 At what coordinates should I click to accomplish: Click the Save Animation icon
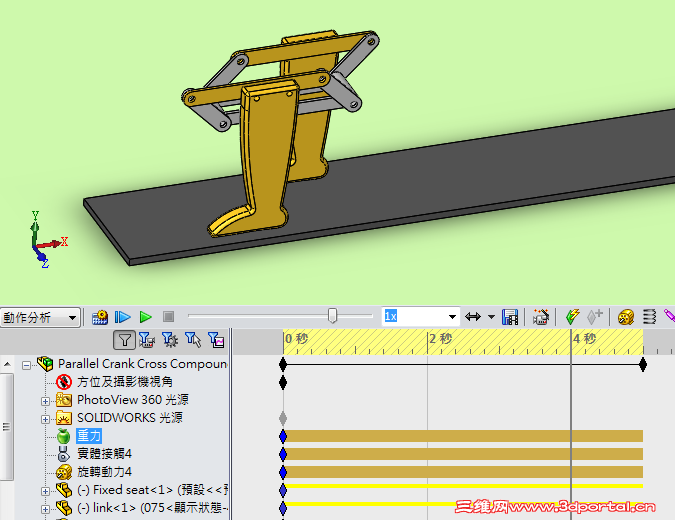point(510,317)
